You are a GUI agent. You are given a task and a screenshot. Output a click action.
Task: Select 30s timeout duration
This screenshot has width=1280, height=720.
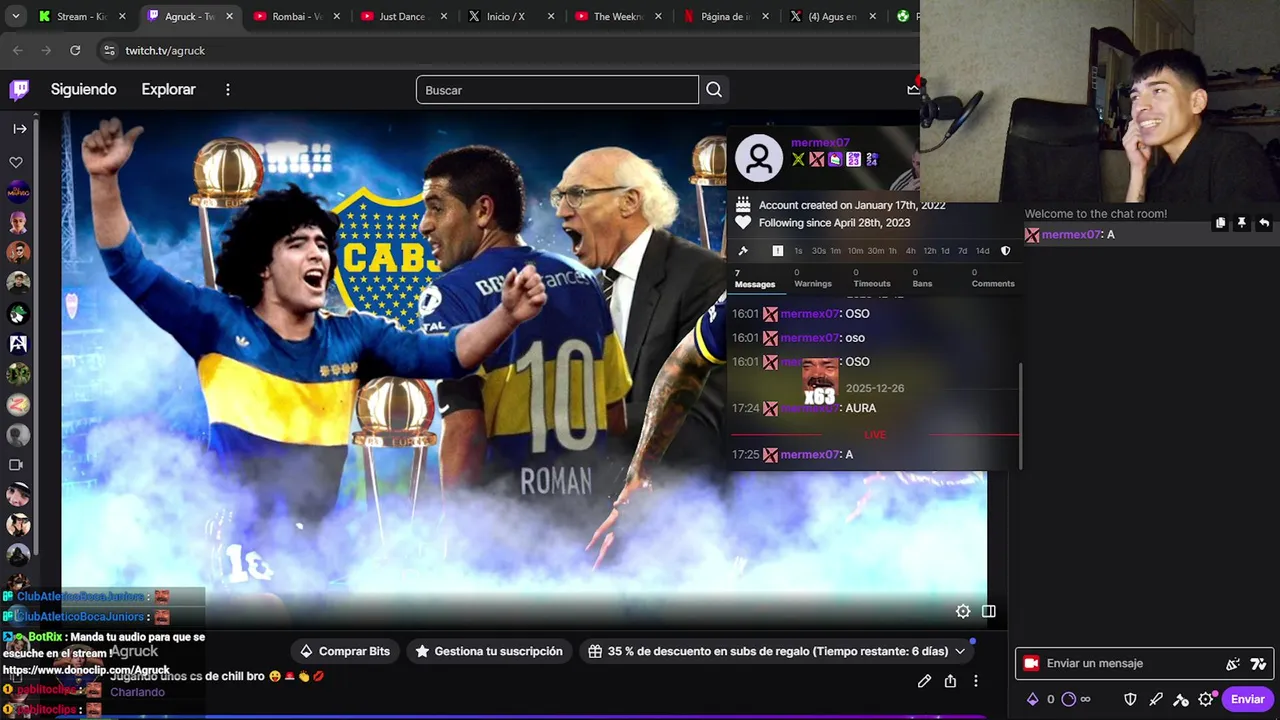click(819, 251)
